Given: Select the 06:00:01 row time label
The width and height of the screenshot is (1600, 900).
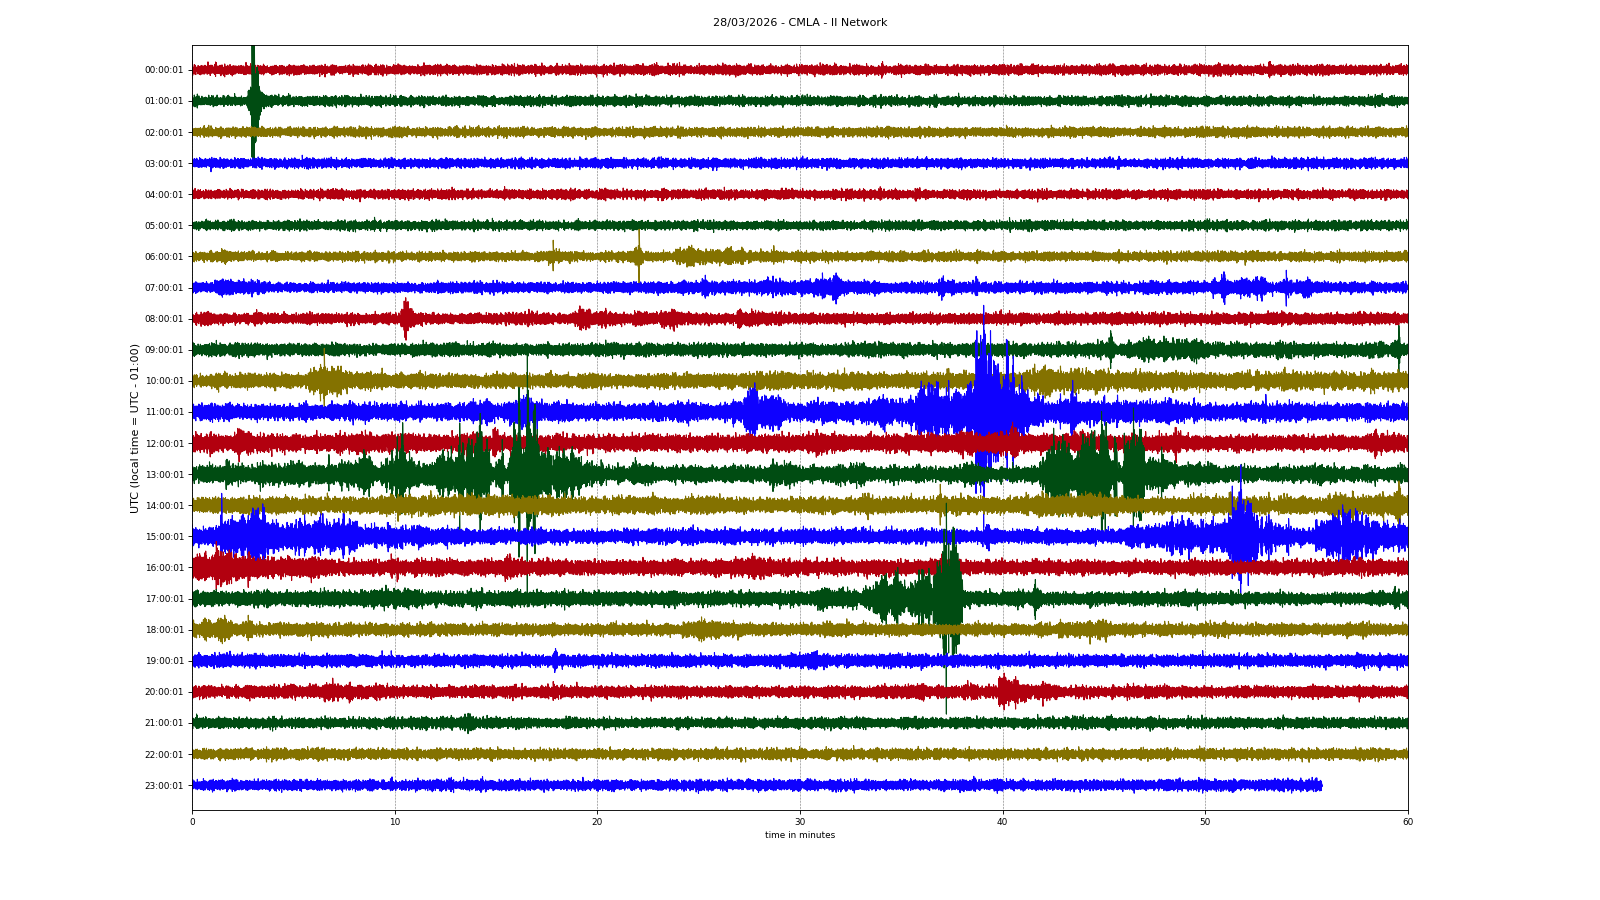Looking at the screenshot, I should (164, 257).
